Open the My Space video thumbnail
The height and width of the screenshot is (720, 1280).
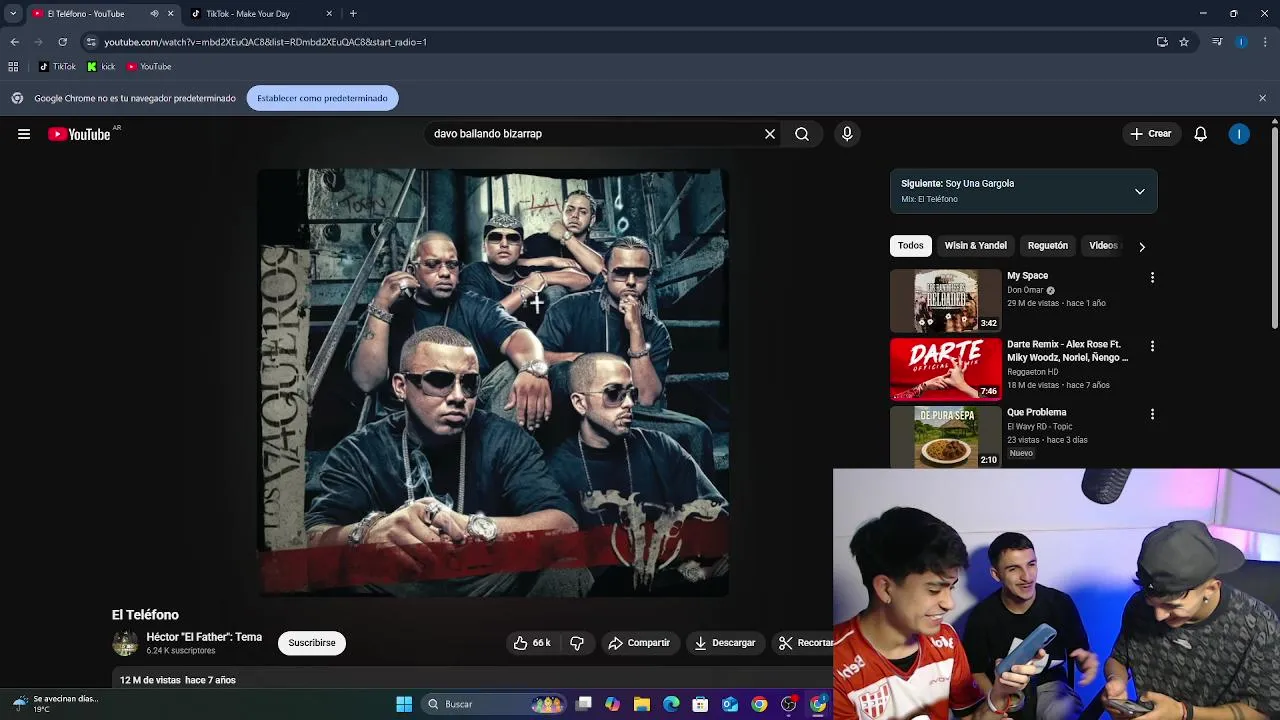coord(945,300)
